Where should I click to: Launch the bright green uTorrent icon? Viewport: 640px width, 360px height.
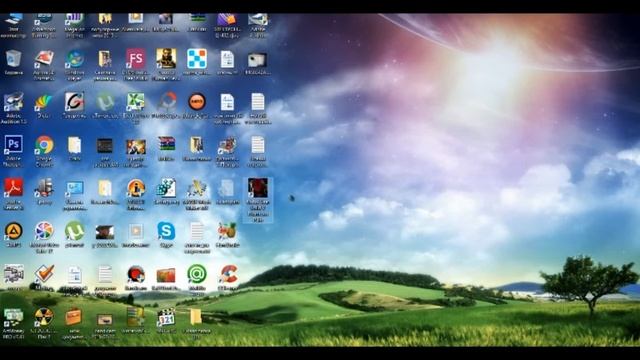pyautogui.click(x=75, y=231)
